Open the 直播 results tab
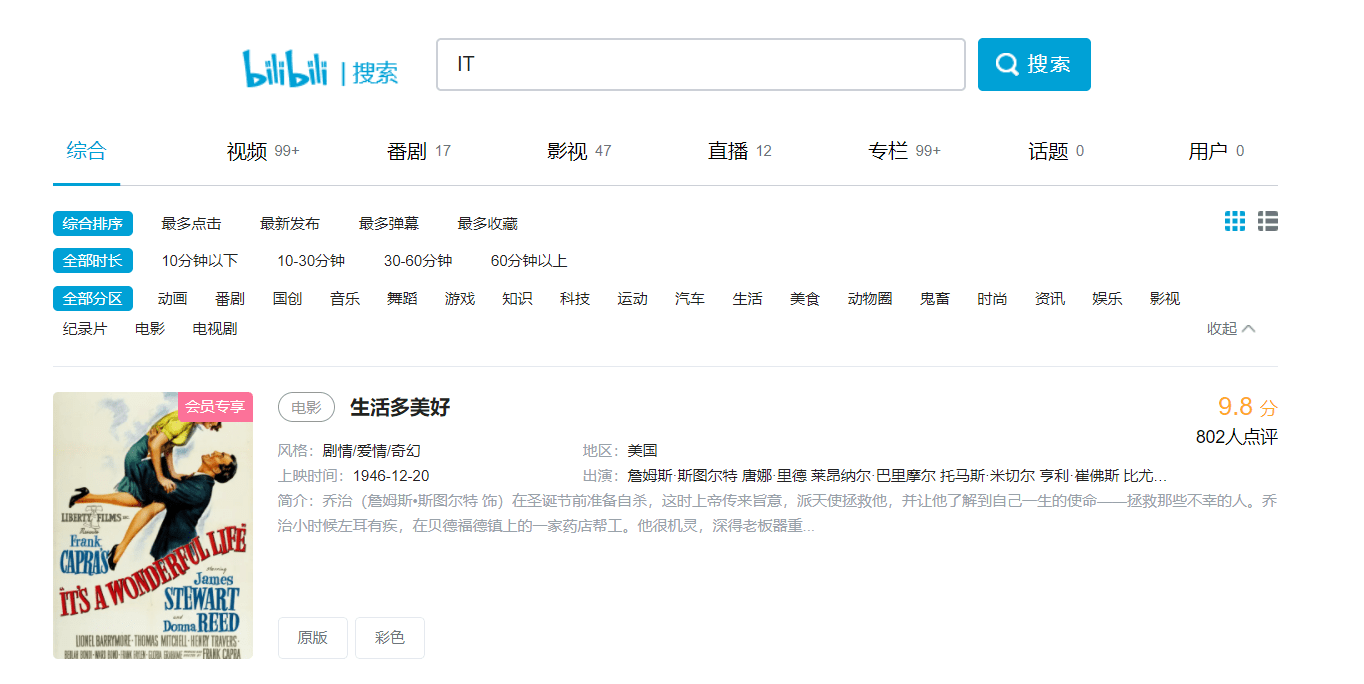1364x684 pixels. [x=730, y=150]
